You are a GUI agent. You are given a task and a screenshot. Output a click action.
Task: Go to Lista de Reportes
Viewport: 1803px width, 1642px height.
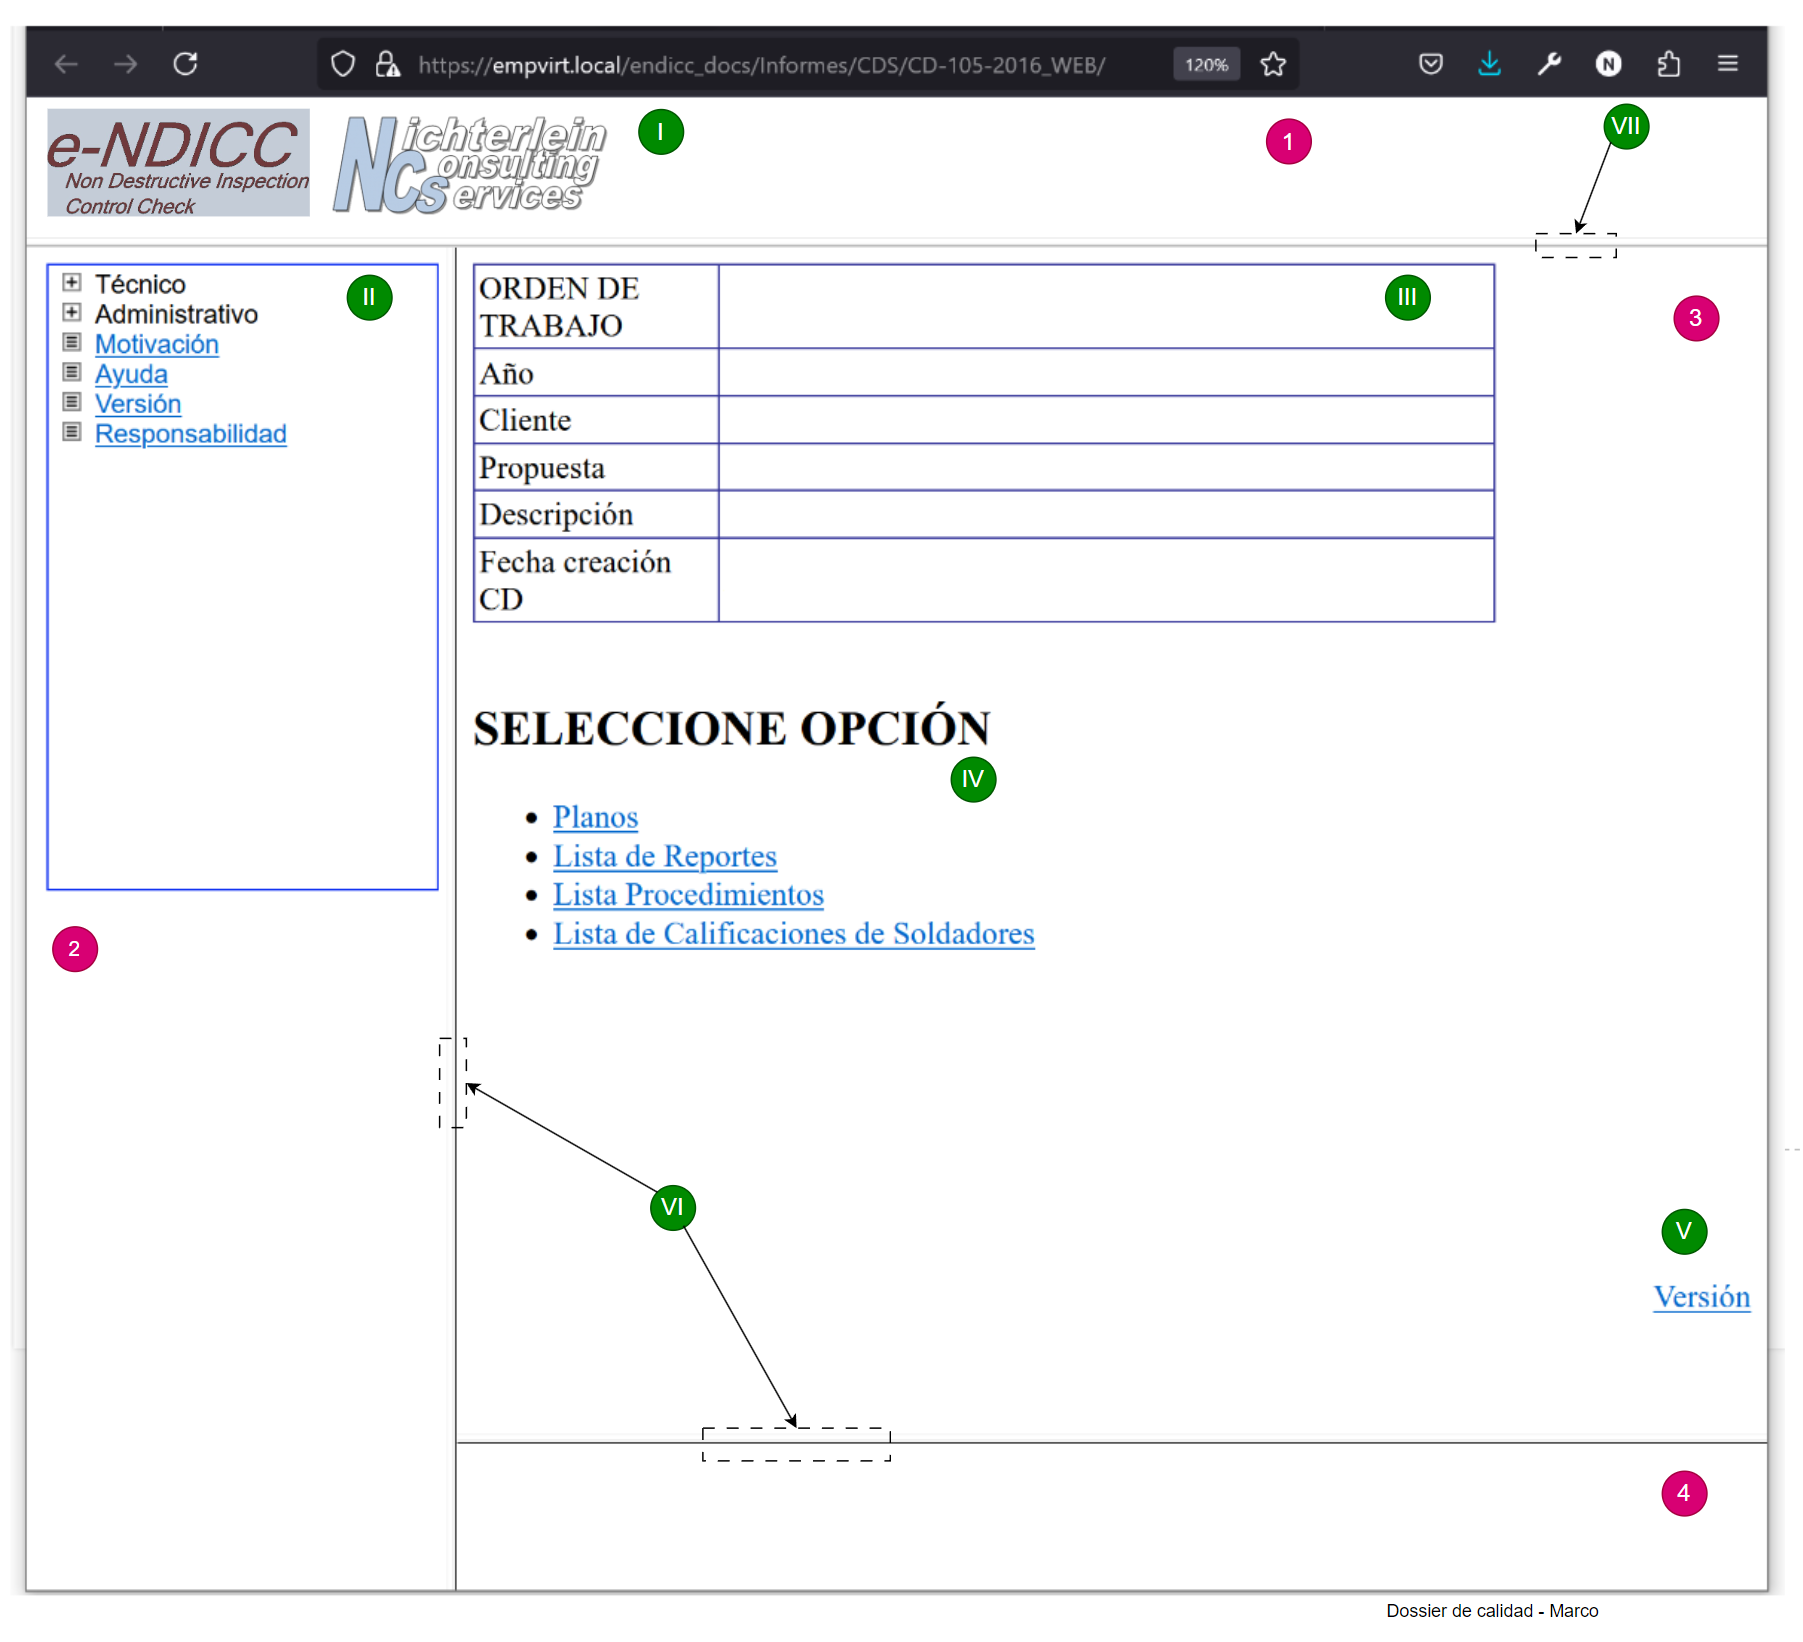(x=664, y=856)
